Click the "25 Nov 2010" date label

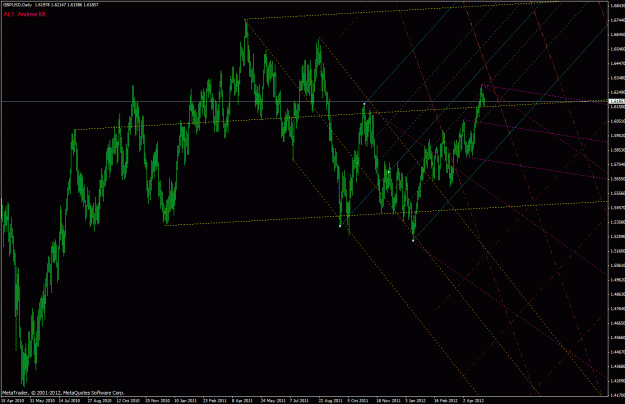pyautogui.click(x=157, y=400)
